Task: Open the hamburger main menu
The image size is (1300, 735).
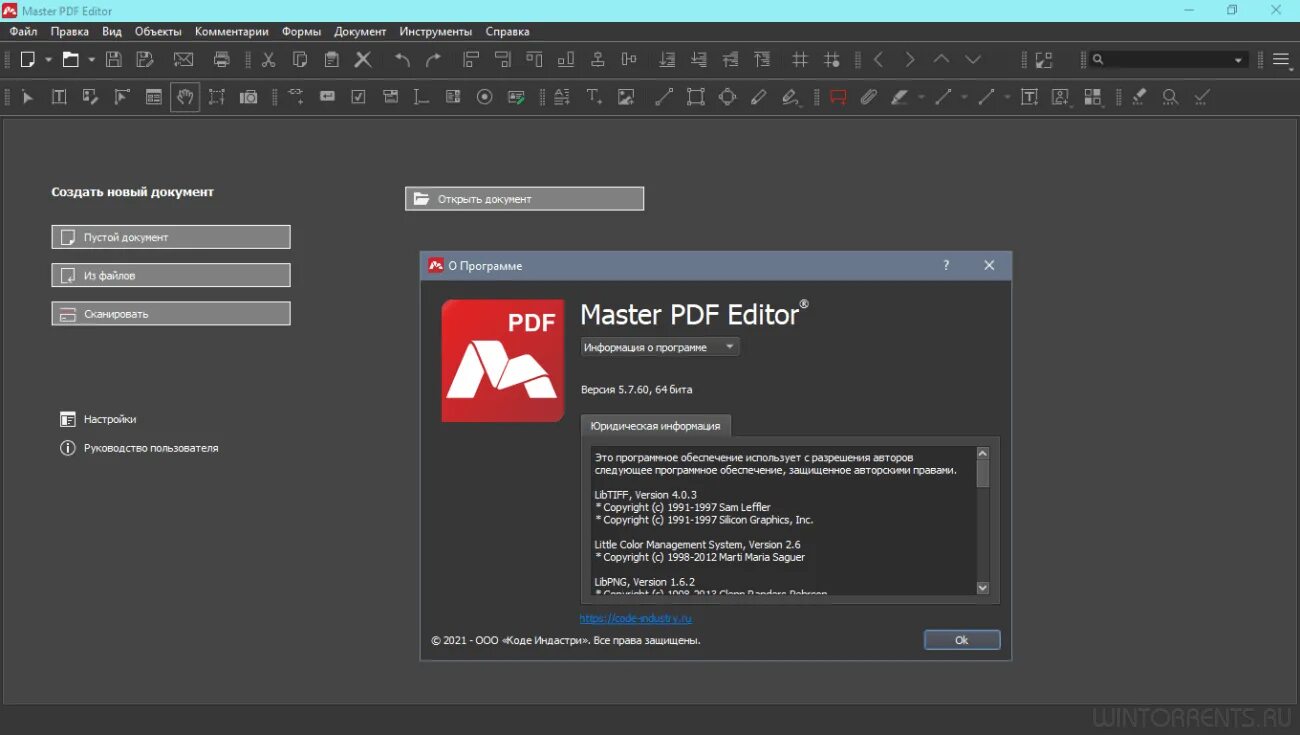Action: click(x=1281, y=60)
